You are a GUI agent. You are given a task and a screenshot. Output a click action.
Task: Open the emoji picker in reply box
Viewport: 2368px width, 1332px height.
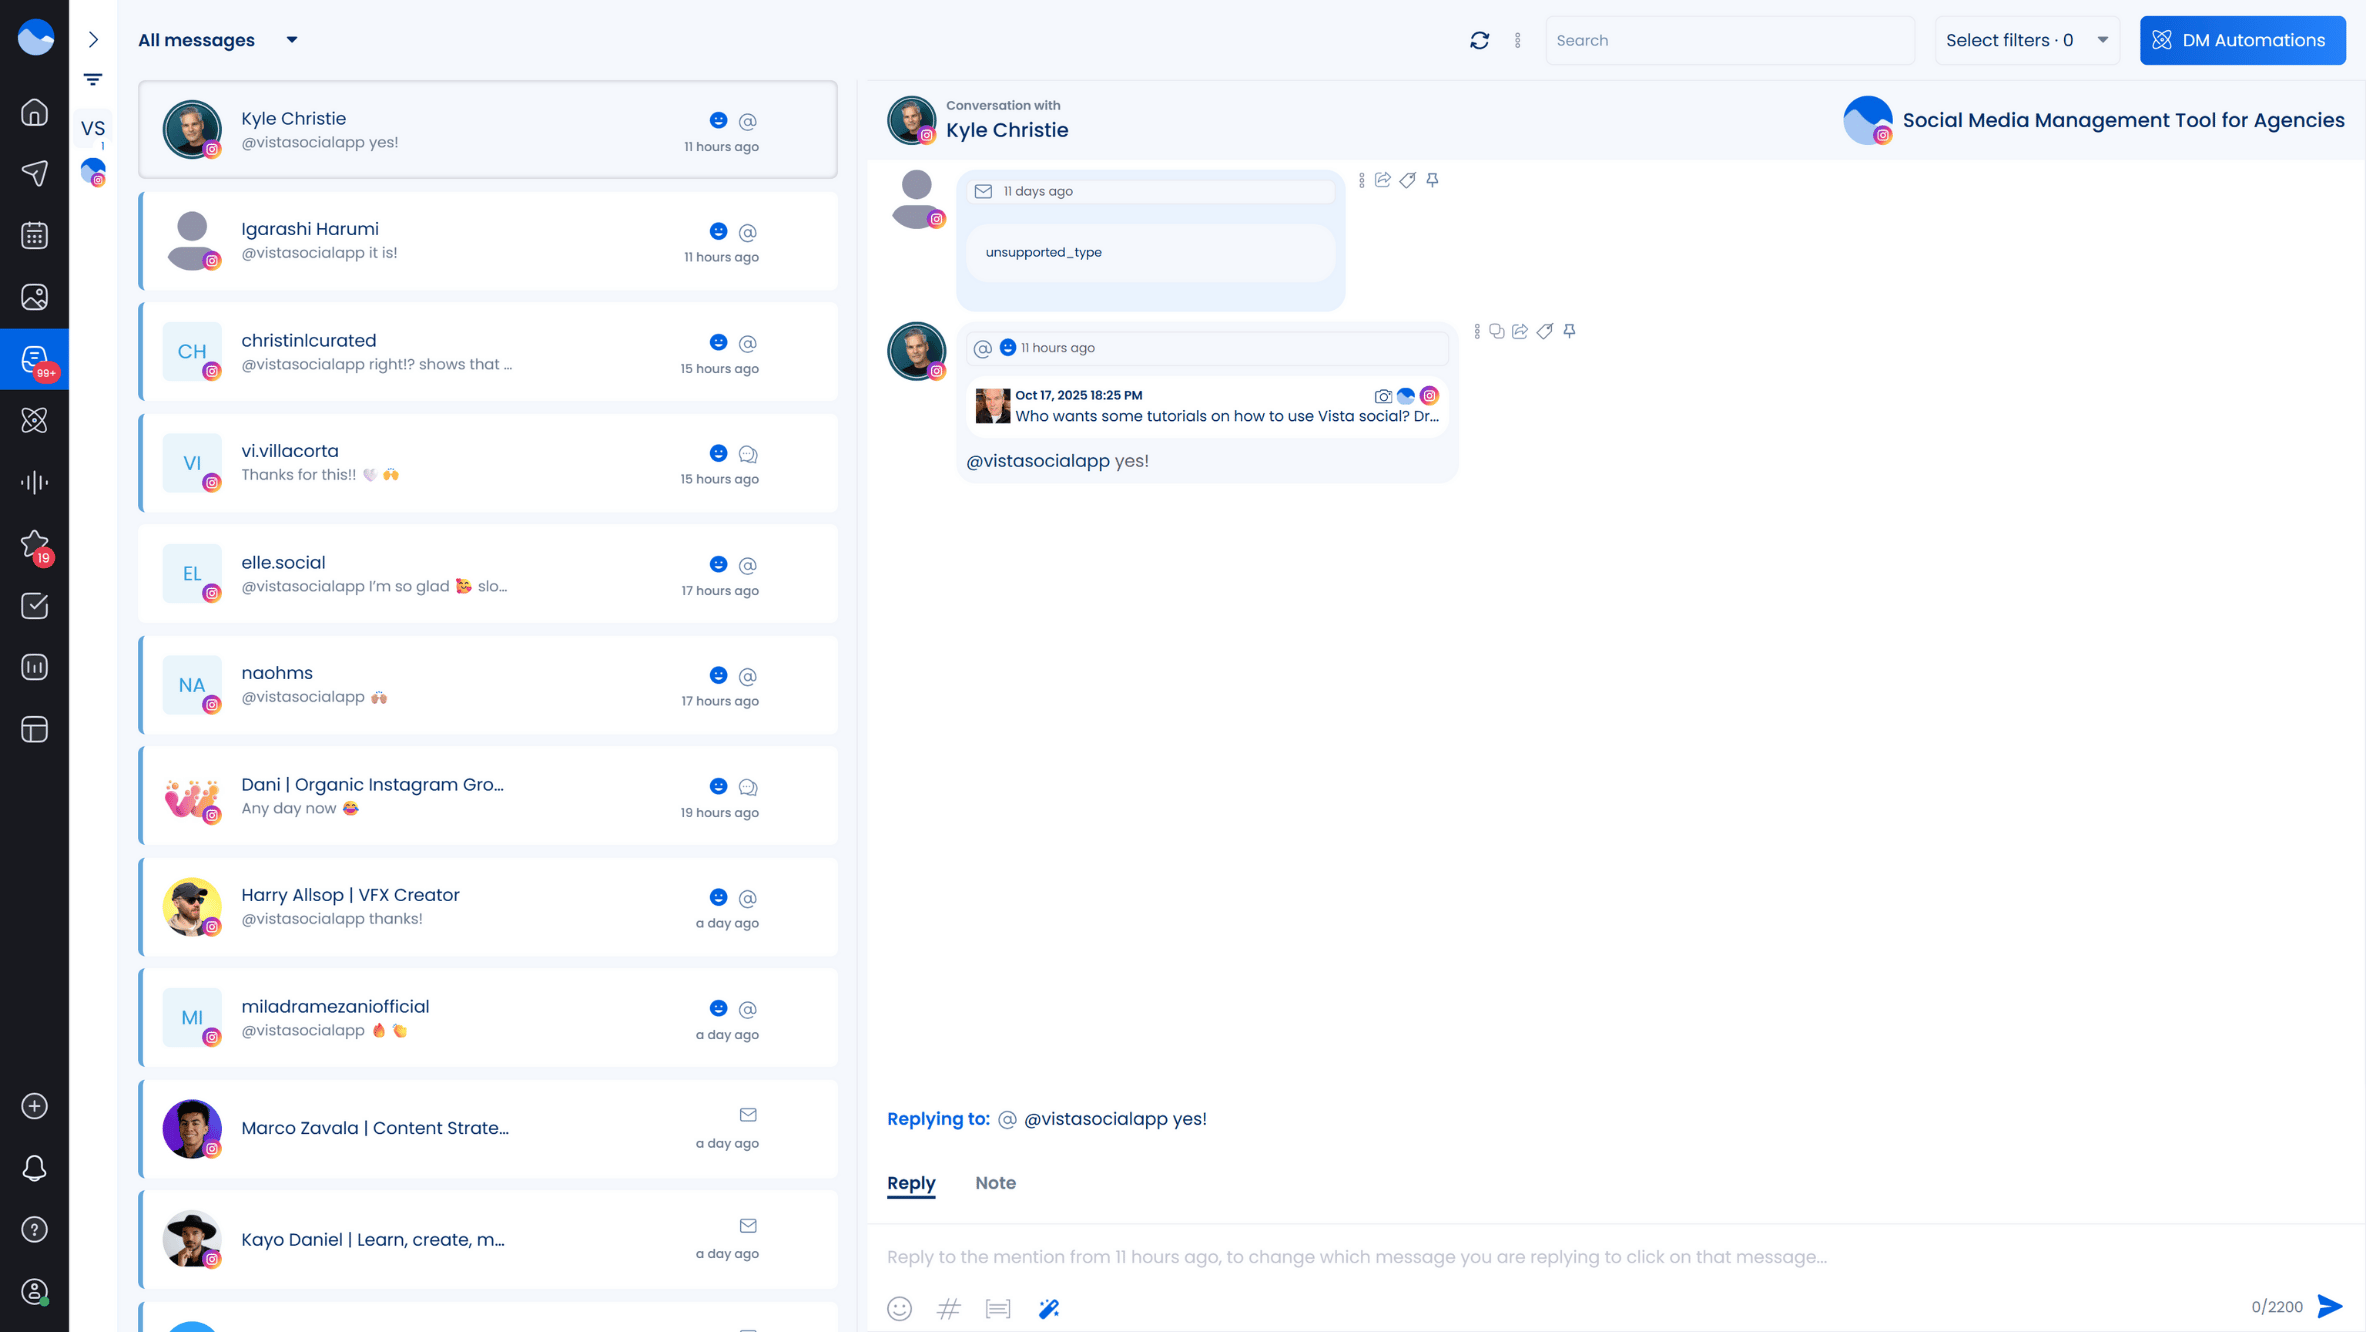point(899,1308)
